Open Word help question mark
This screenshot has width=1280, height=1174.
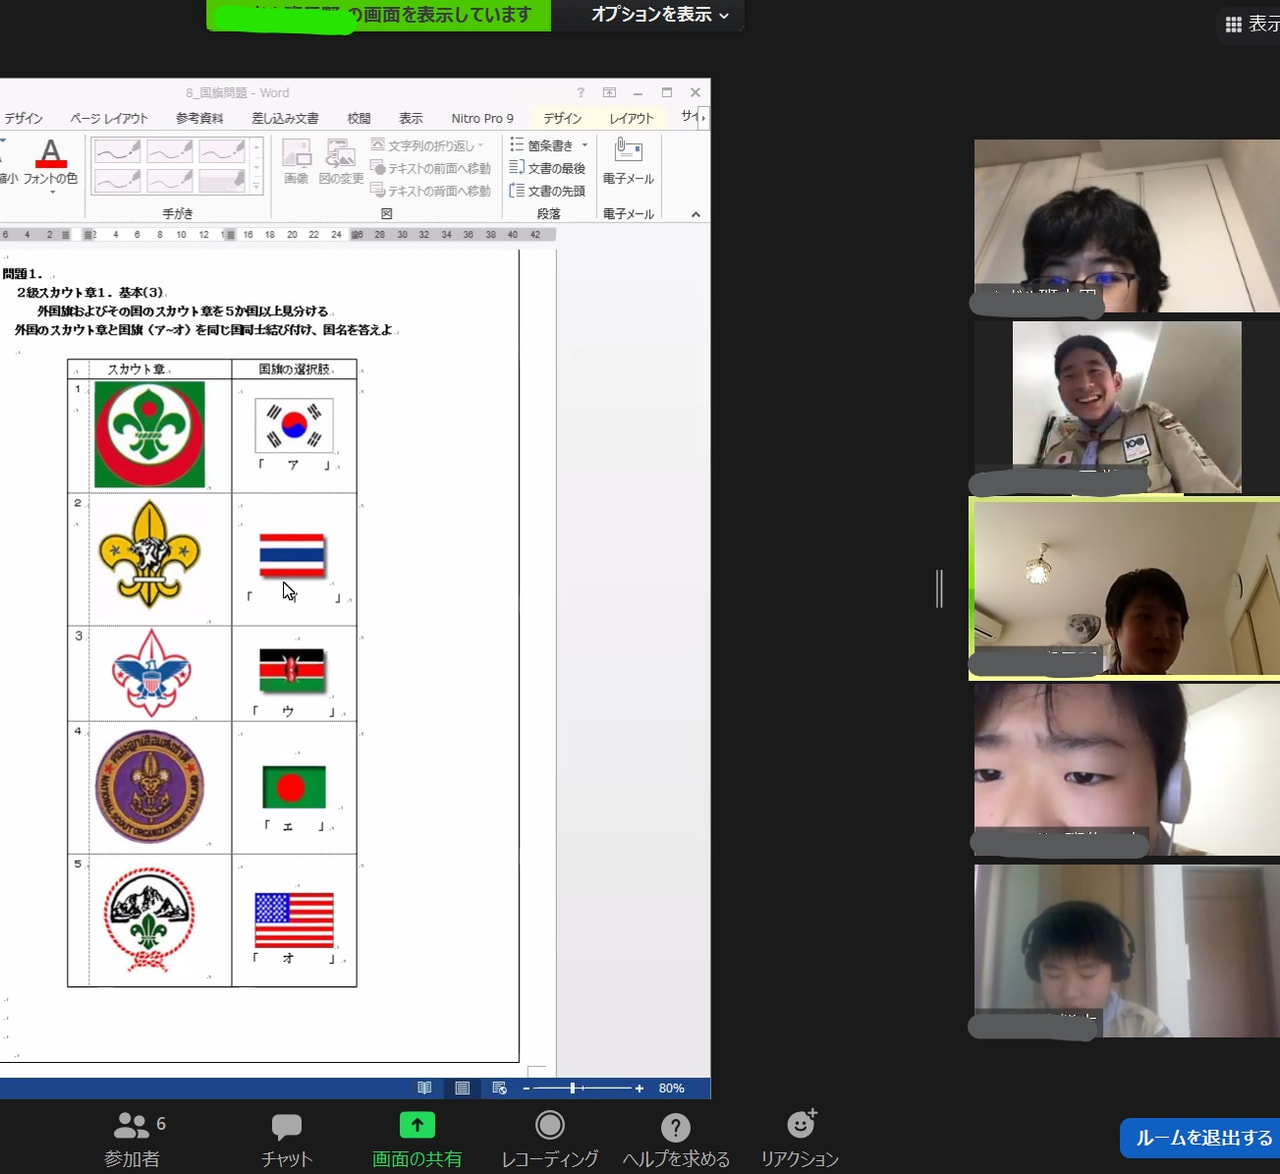click(x=580, y=92)
